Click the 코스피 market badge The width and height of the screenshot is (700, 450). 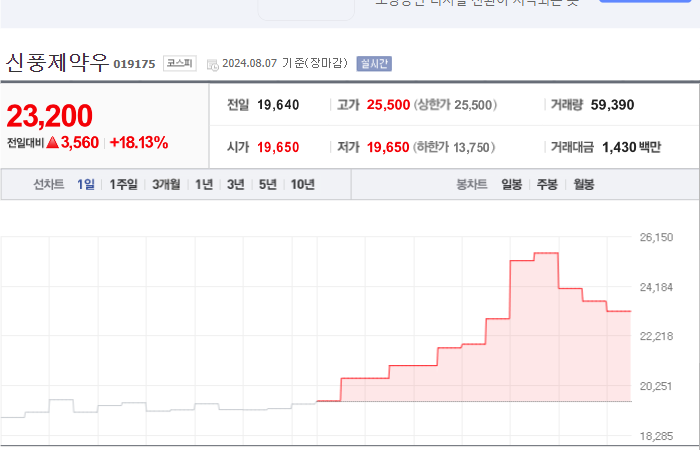180,63
